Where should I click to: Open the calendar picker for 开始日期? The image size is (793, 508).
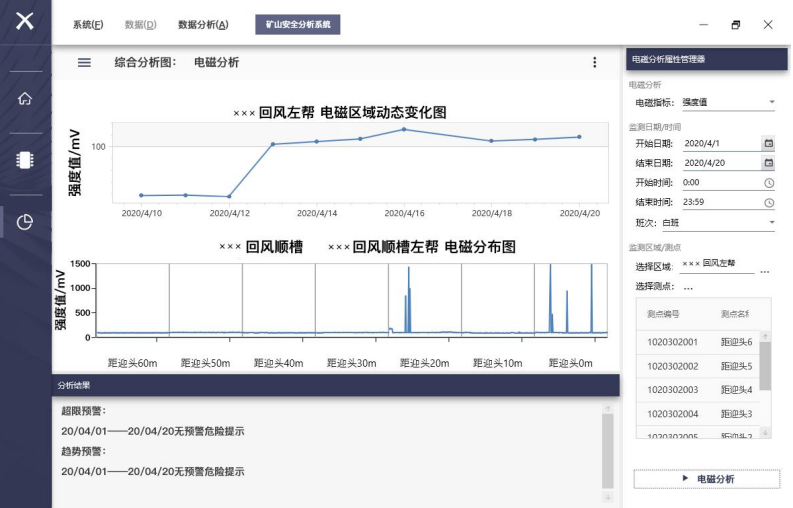pos(768,143)
